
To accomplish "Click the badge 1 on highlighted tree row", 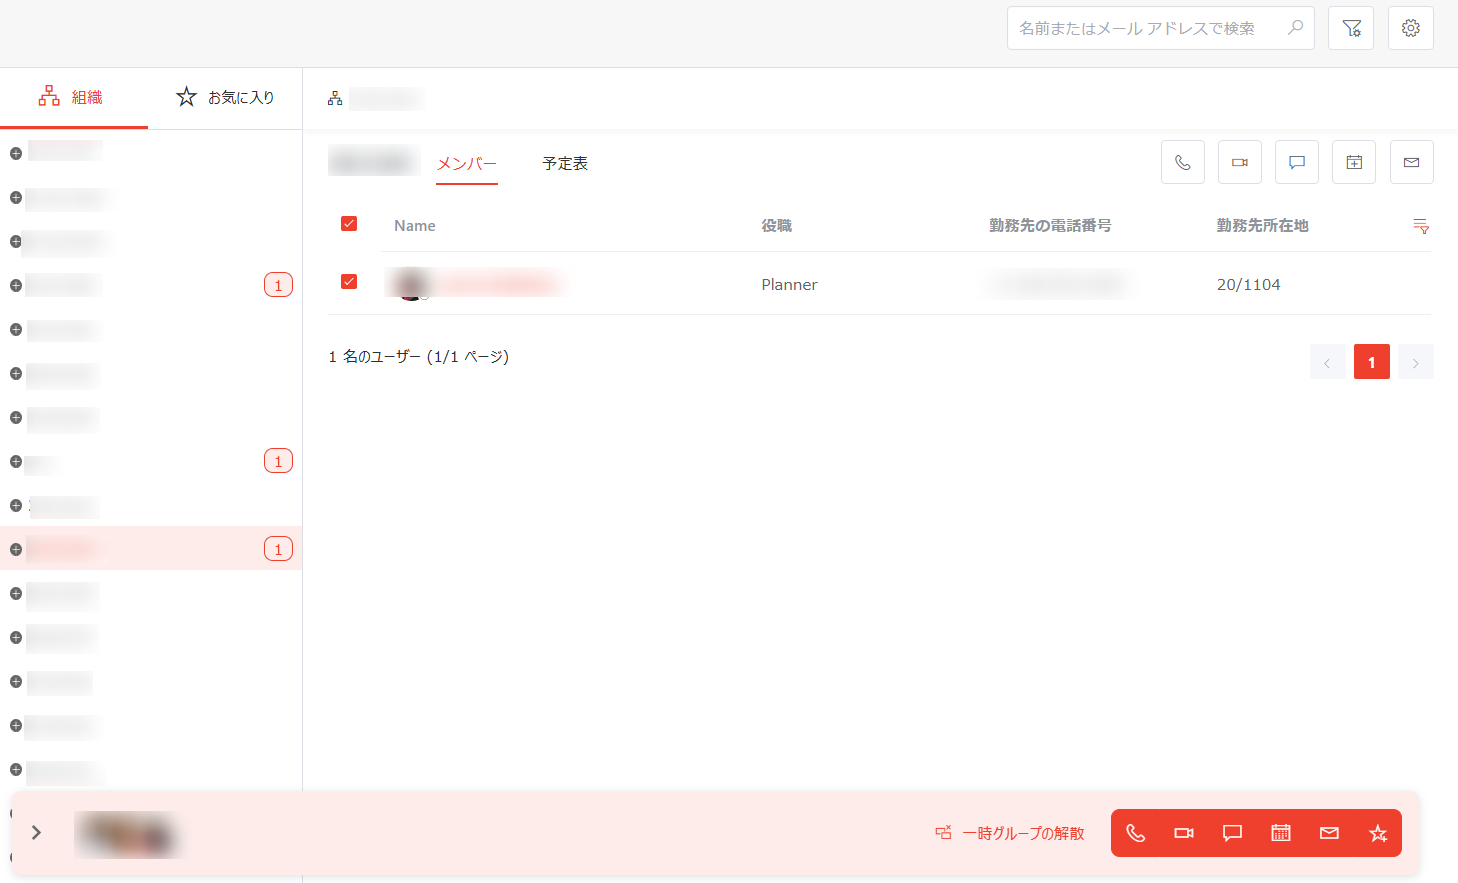I will coord(278,549).
